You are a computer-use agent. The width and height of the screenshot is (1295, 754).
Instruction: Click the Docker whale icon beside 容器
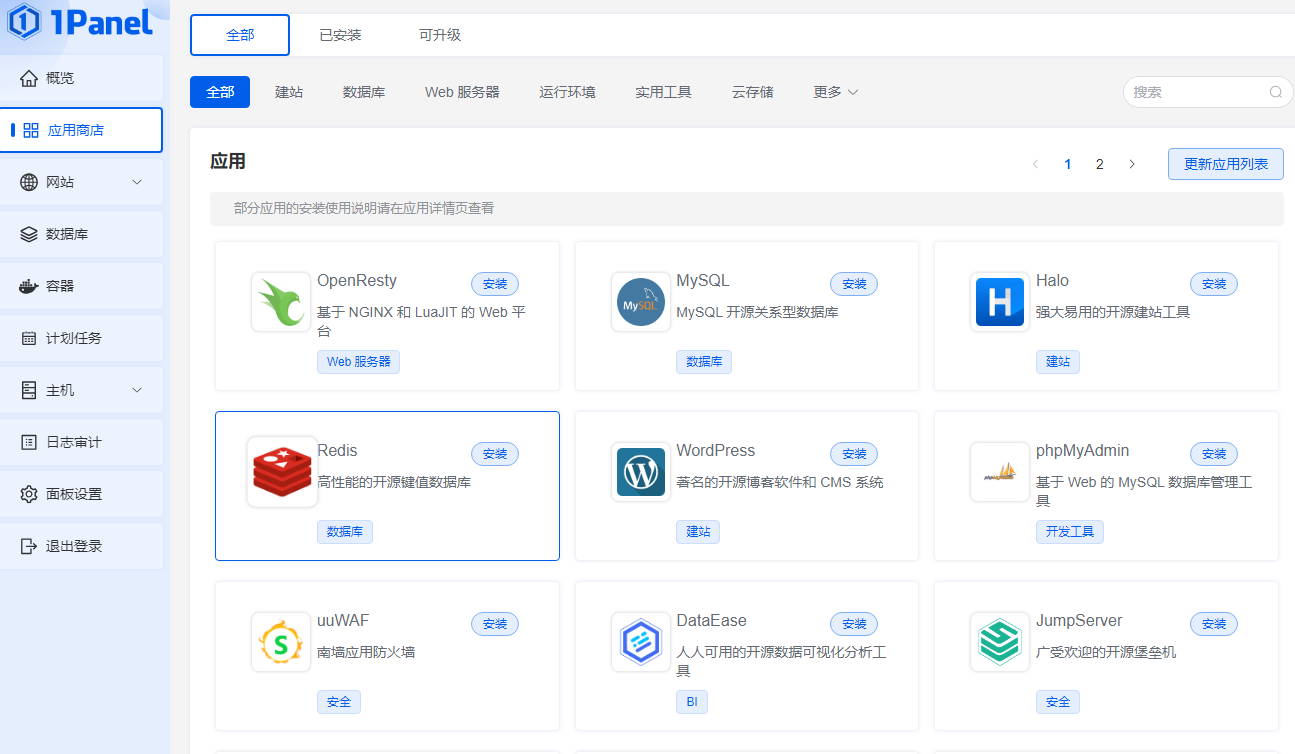29,286
